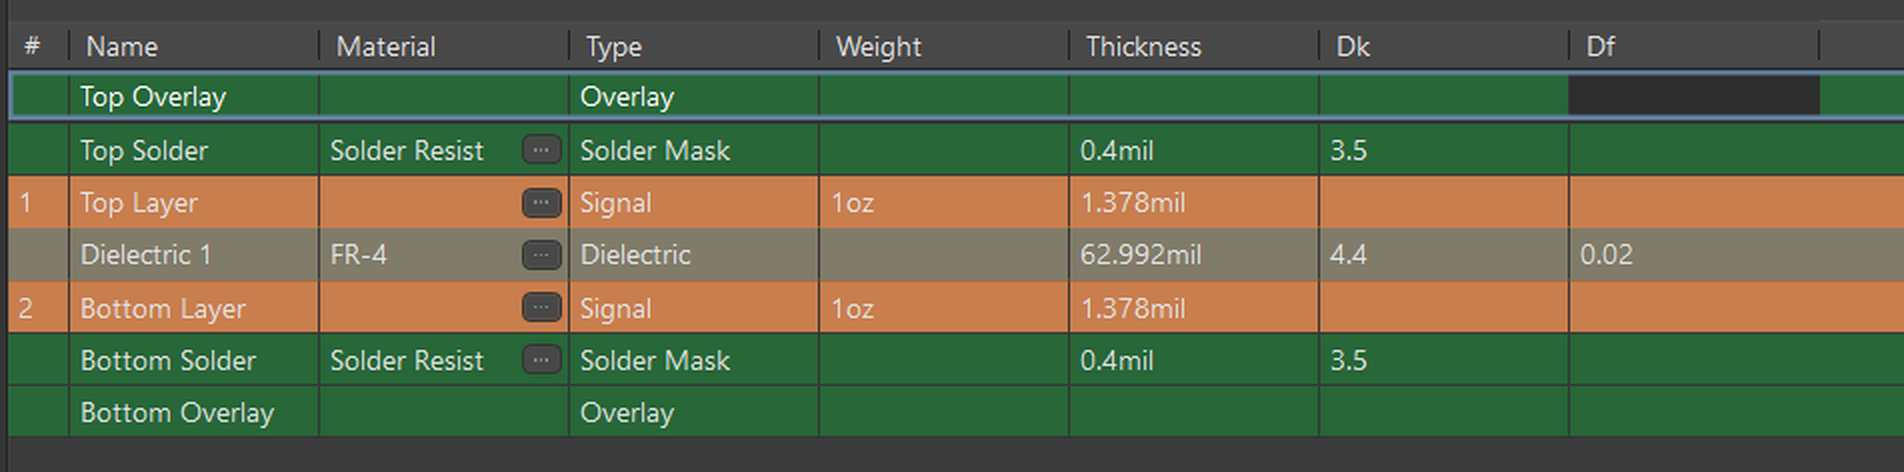The width and height of the screenshot is (1904, 472).
Task: Change the Top Layer Signal type cell
Action: [x=694, y=203]
